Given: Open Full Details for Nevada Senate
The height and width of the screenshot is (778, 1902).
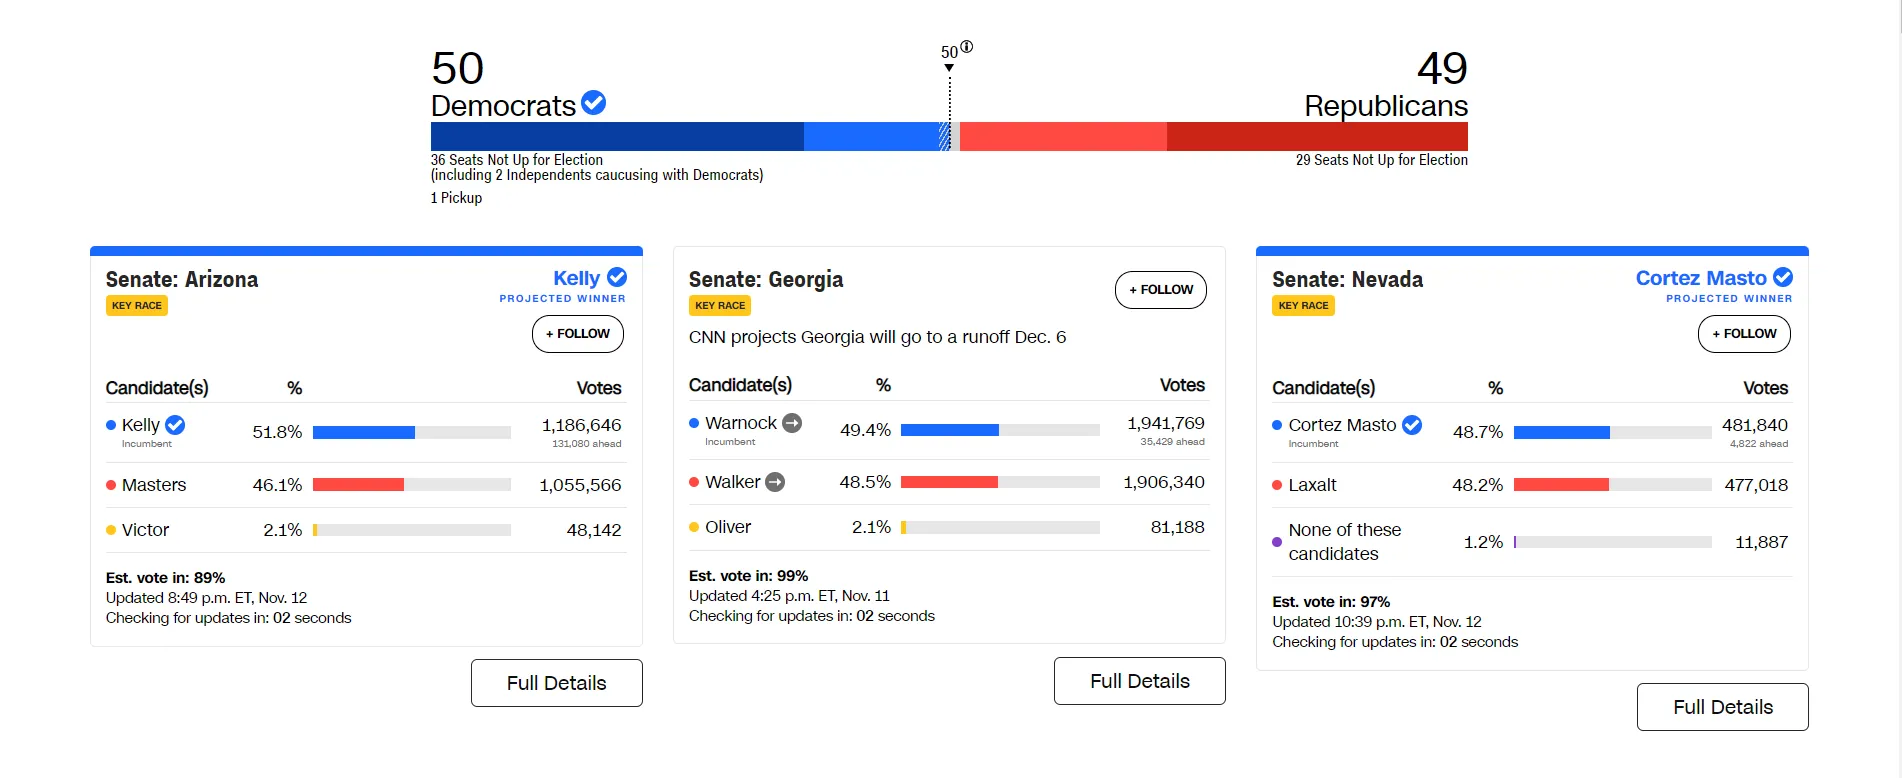Looking at the screenshot, I should [1723, 707].
